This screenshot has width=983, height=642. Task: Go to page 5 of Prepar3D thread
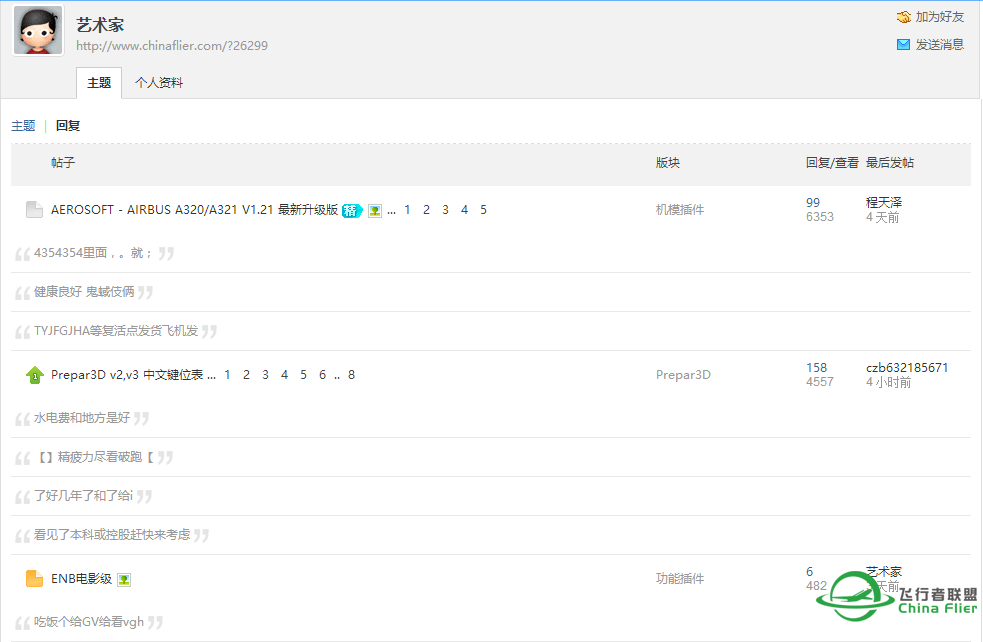coord(303,375)
